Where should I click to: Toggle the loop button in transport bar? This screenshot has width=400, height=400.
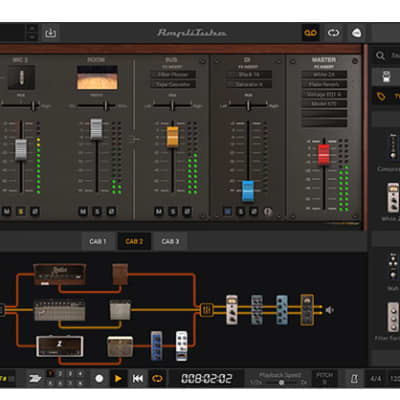click(157, 379)
